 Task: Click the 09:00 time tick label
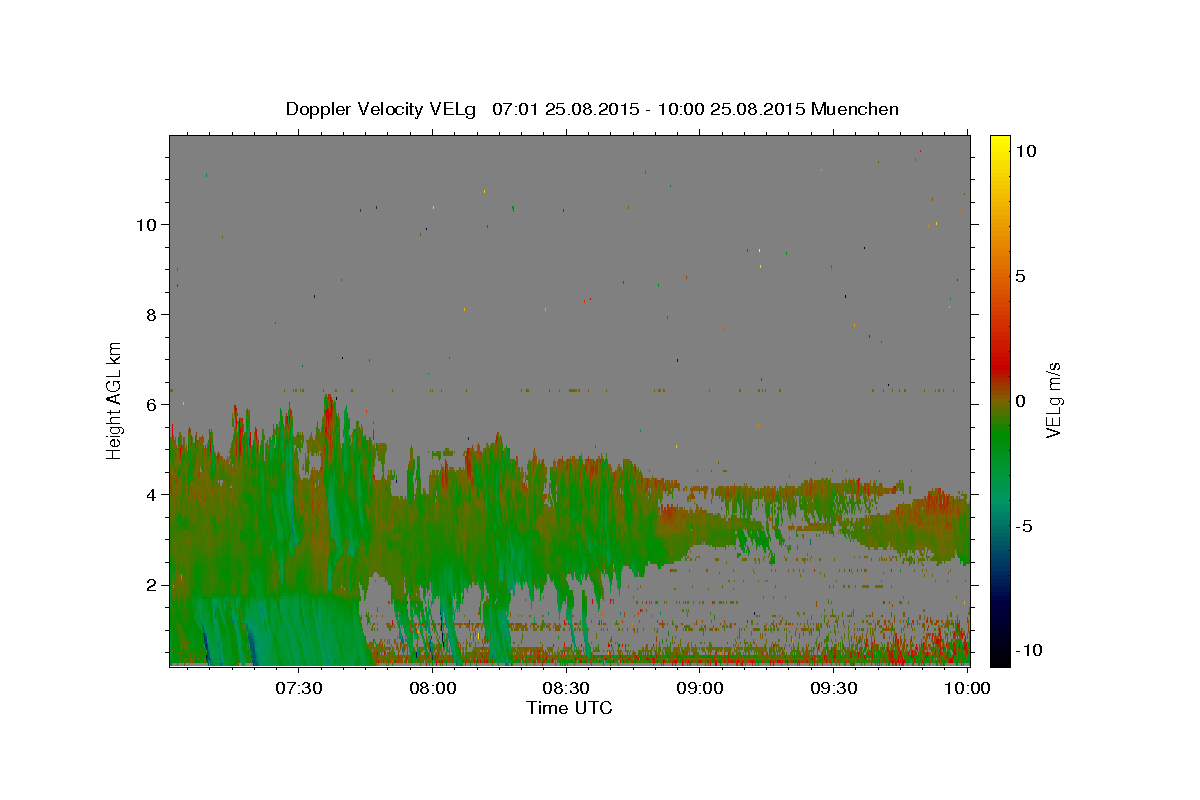(x=699, y=688)
